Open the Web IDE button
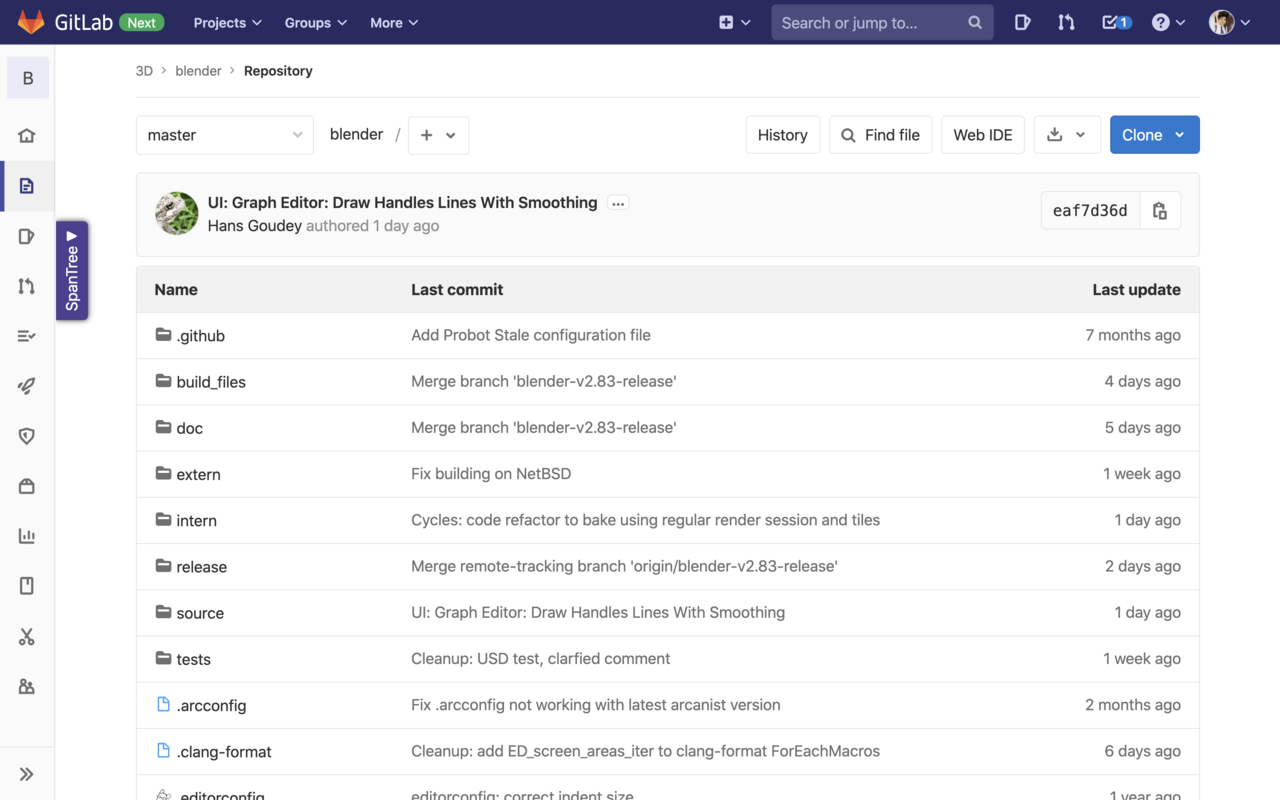The height and width of the screenshot is (800, 1280). 983,135
